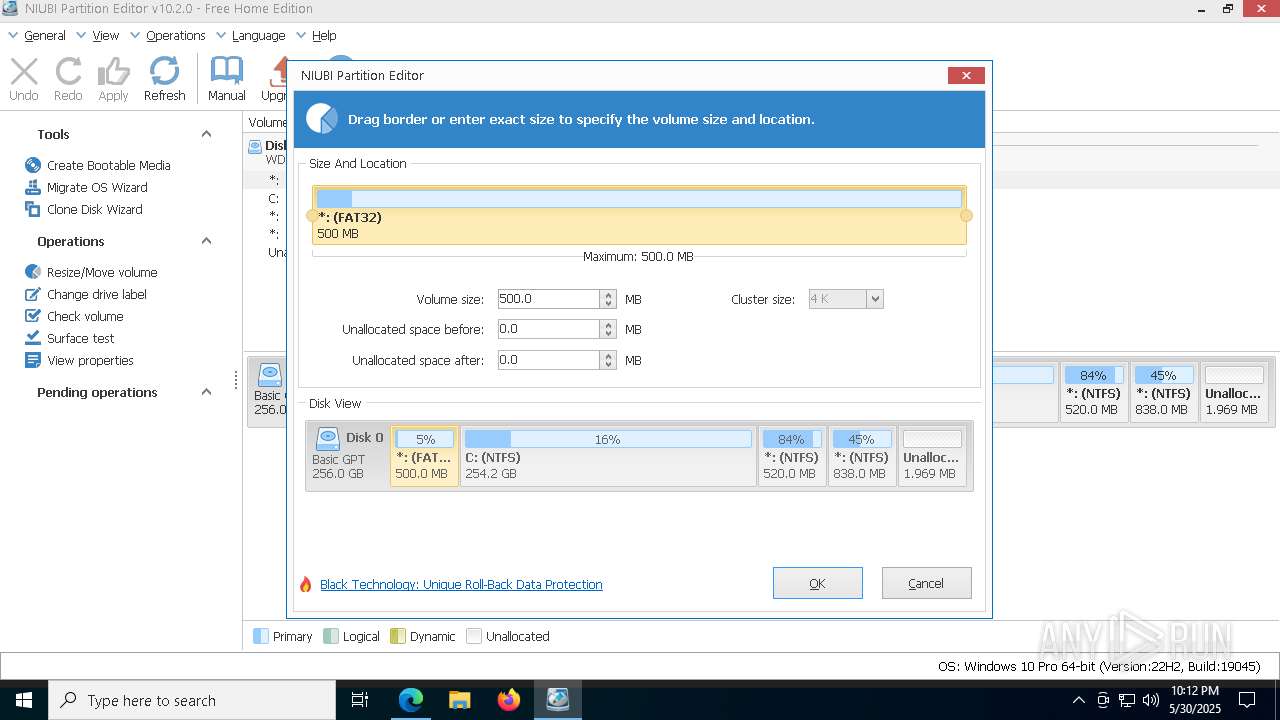Viewport: 1280px width, 720px height.
Task: Click the Apply thumbs-up icon
Action: 113,79
